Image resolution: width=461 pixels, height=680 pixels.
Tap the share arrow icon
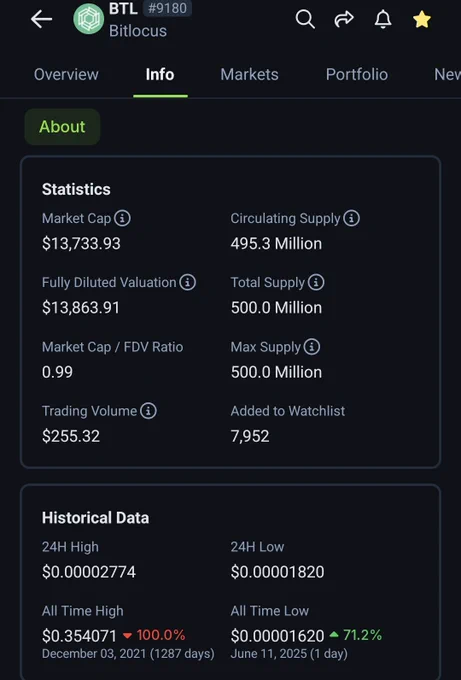click(344, 20)
